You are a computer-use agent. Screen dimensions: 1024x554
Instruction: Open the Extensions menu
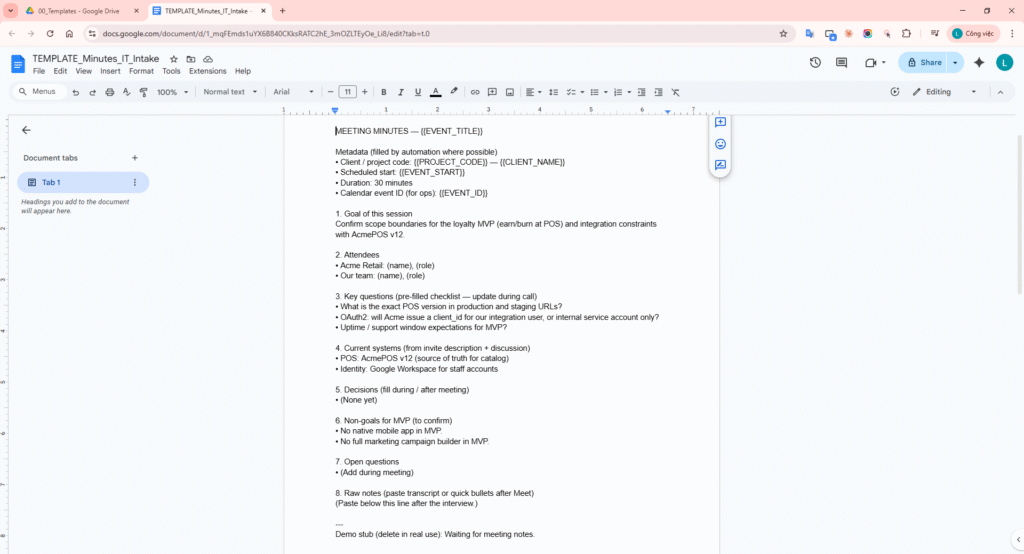coord(207,71)
